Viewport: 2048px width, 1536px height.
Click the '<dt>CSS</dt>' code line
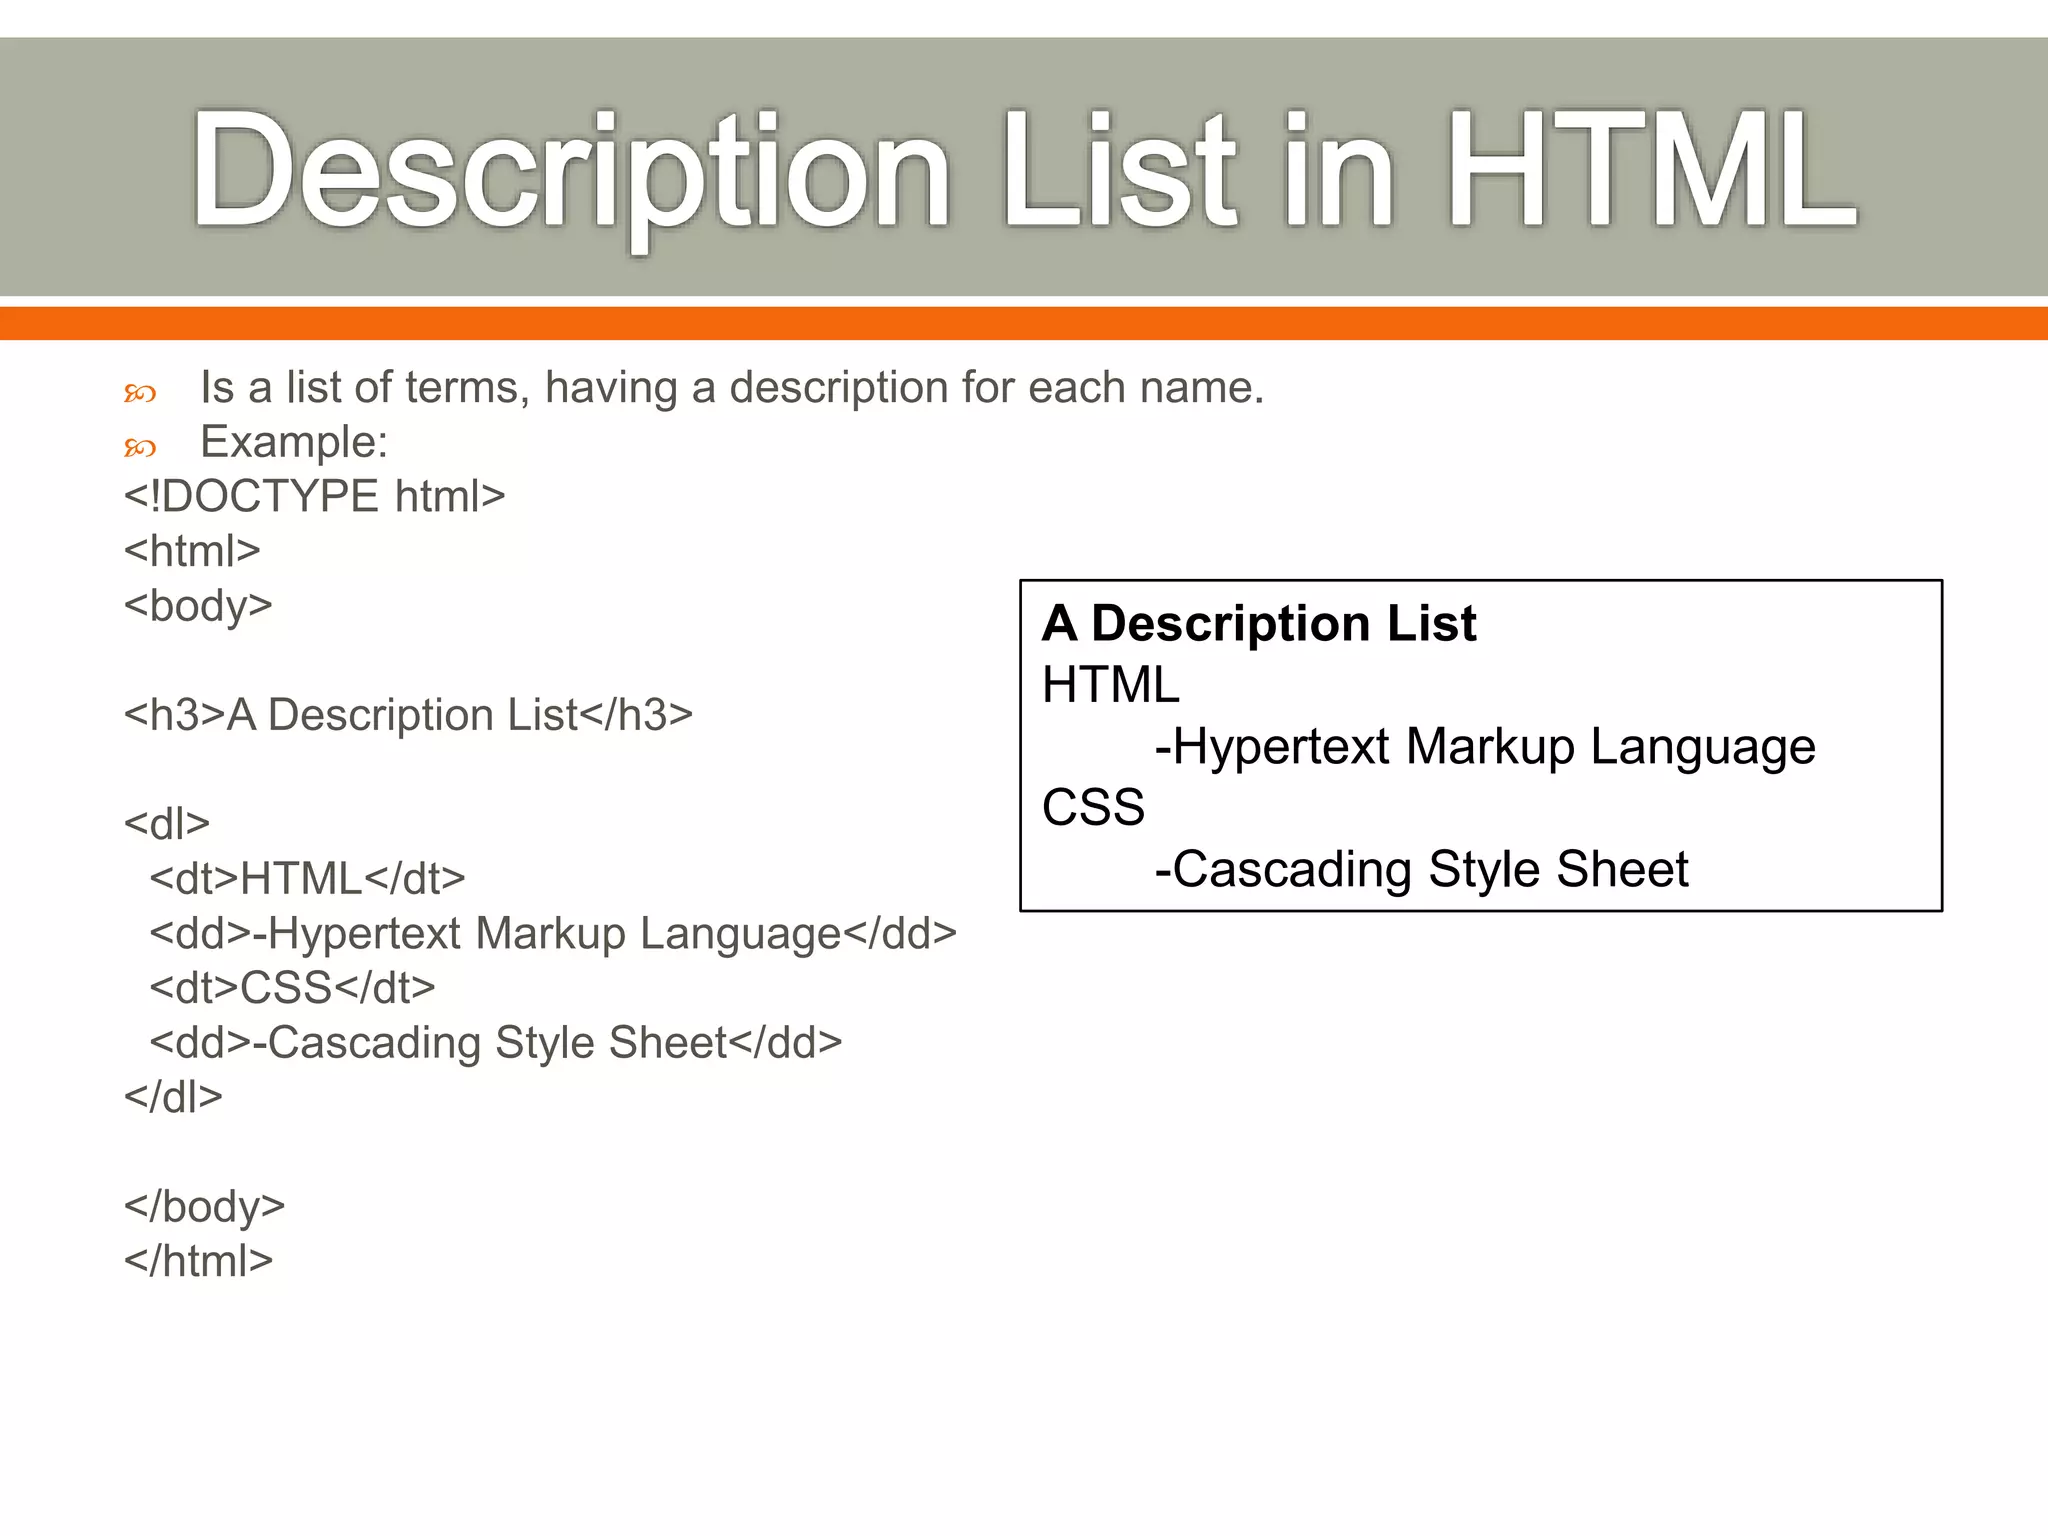tap(293, 988)
